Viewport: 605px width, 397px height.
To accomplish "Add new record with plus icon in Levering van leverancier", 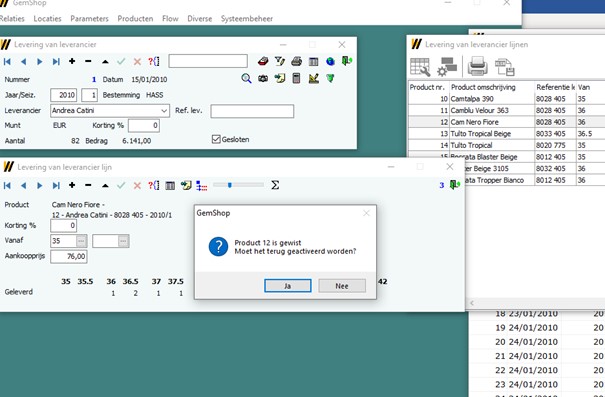I will 72,61.
